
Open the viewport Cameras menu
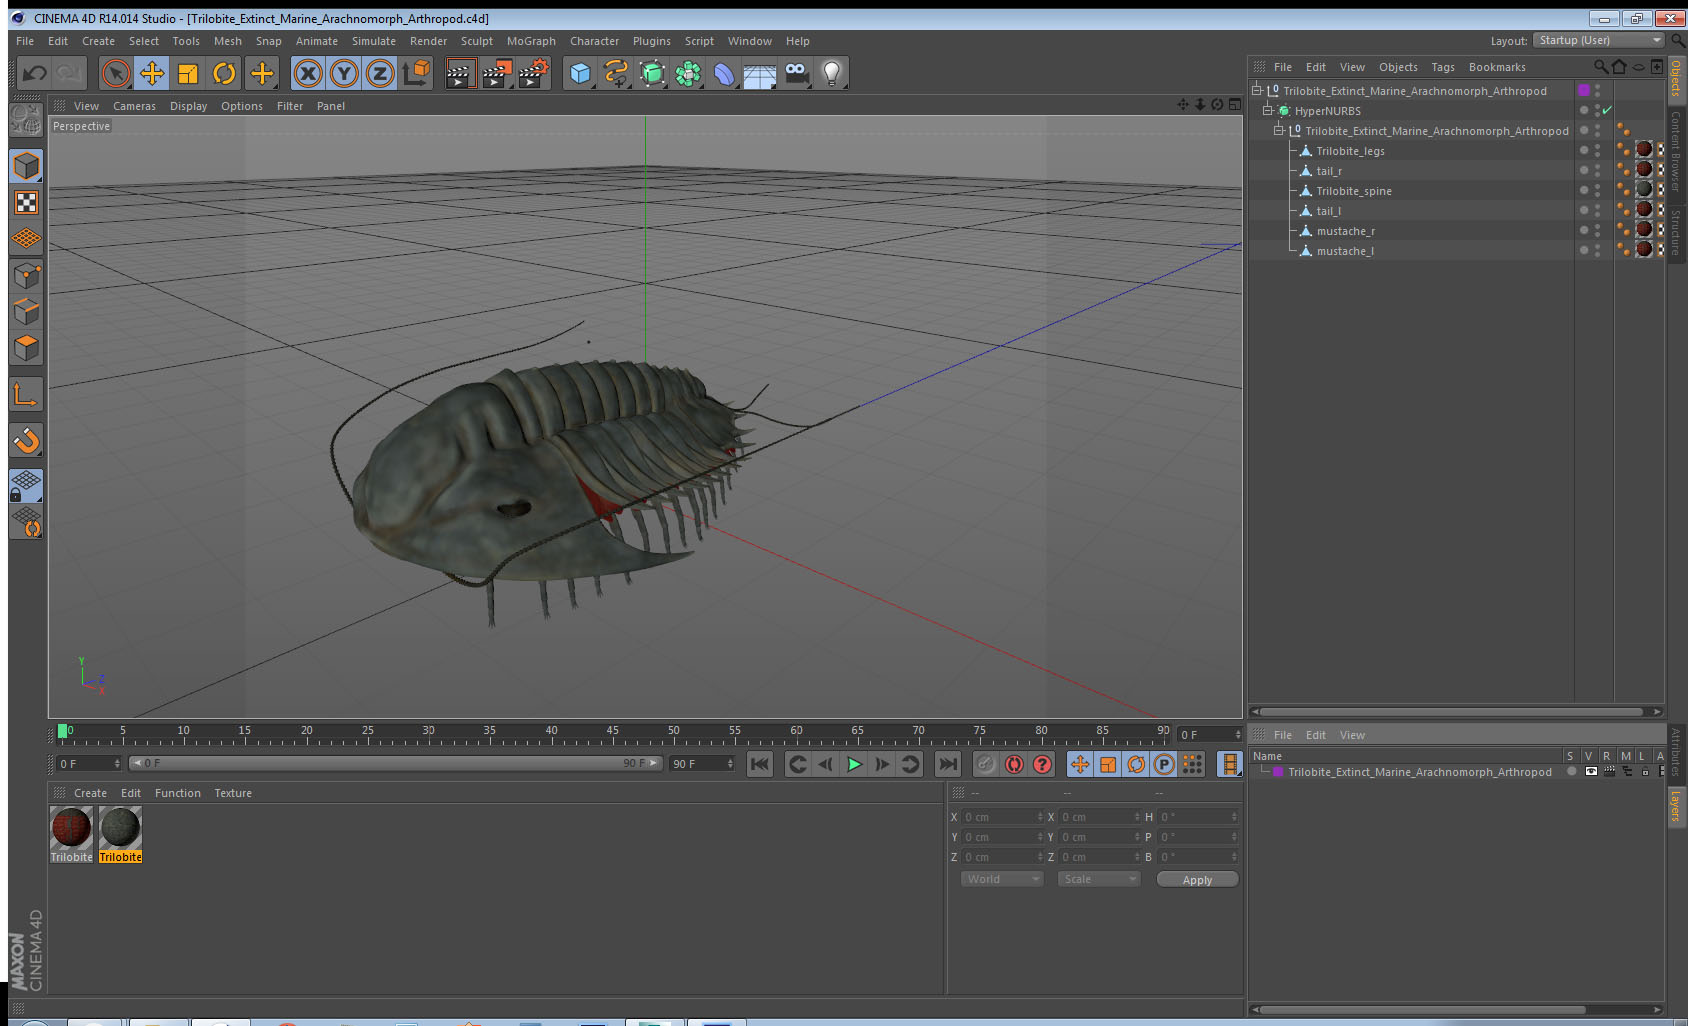(x=134, y=106)
